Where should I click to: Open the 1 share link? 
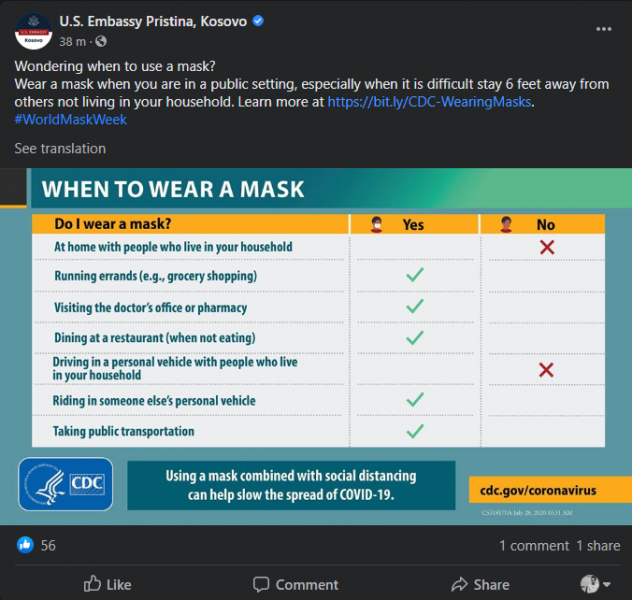click(598, 546)
